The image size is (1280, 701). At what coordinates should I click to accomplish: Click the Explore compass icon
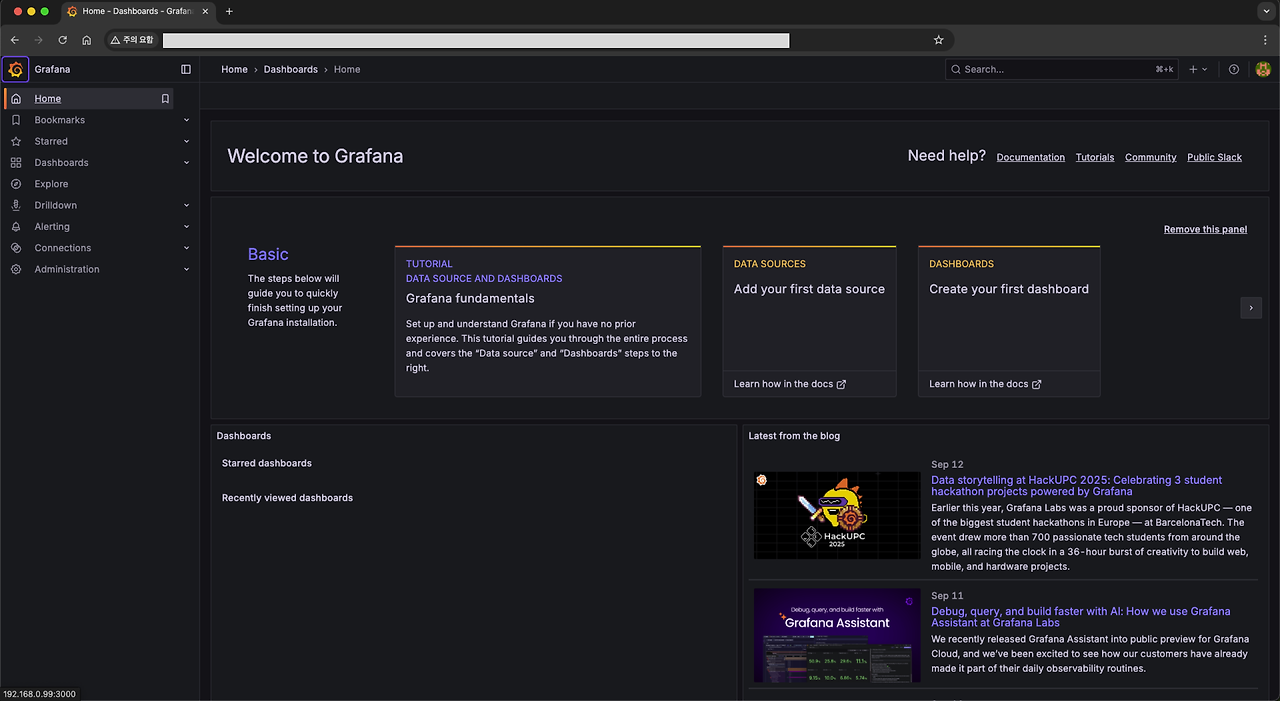pyautogui.click(x=16, y=184)
